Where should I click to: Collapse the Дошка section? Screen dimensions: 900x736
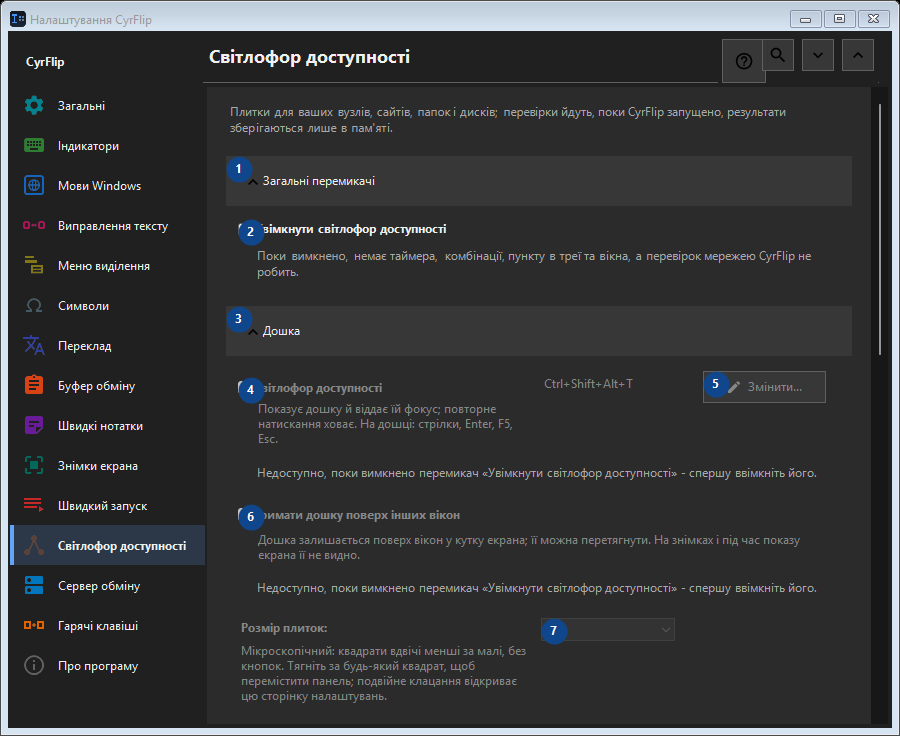coord(538,331)
